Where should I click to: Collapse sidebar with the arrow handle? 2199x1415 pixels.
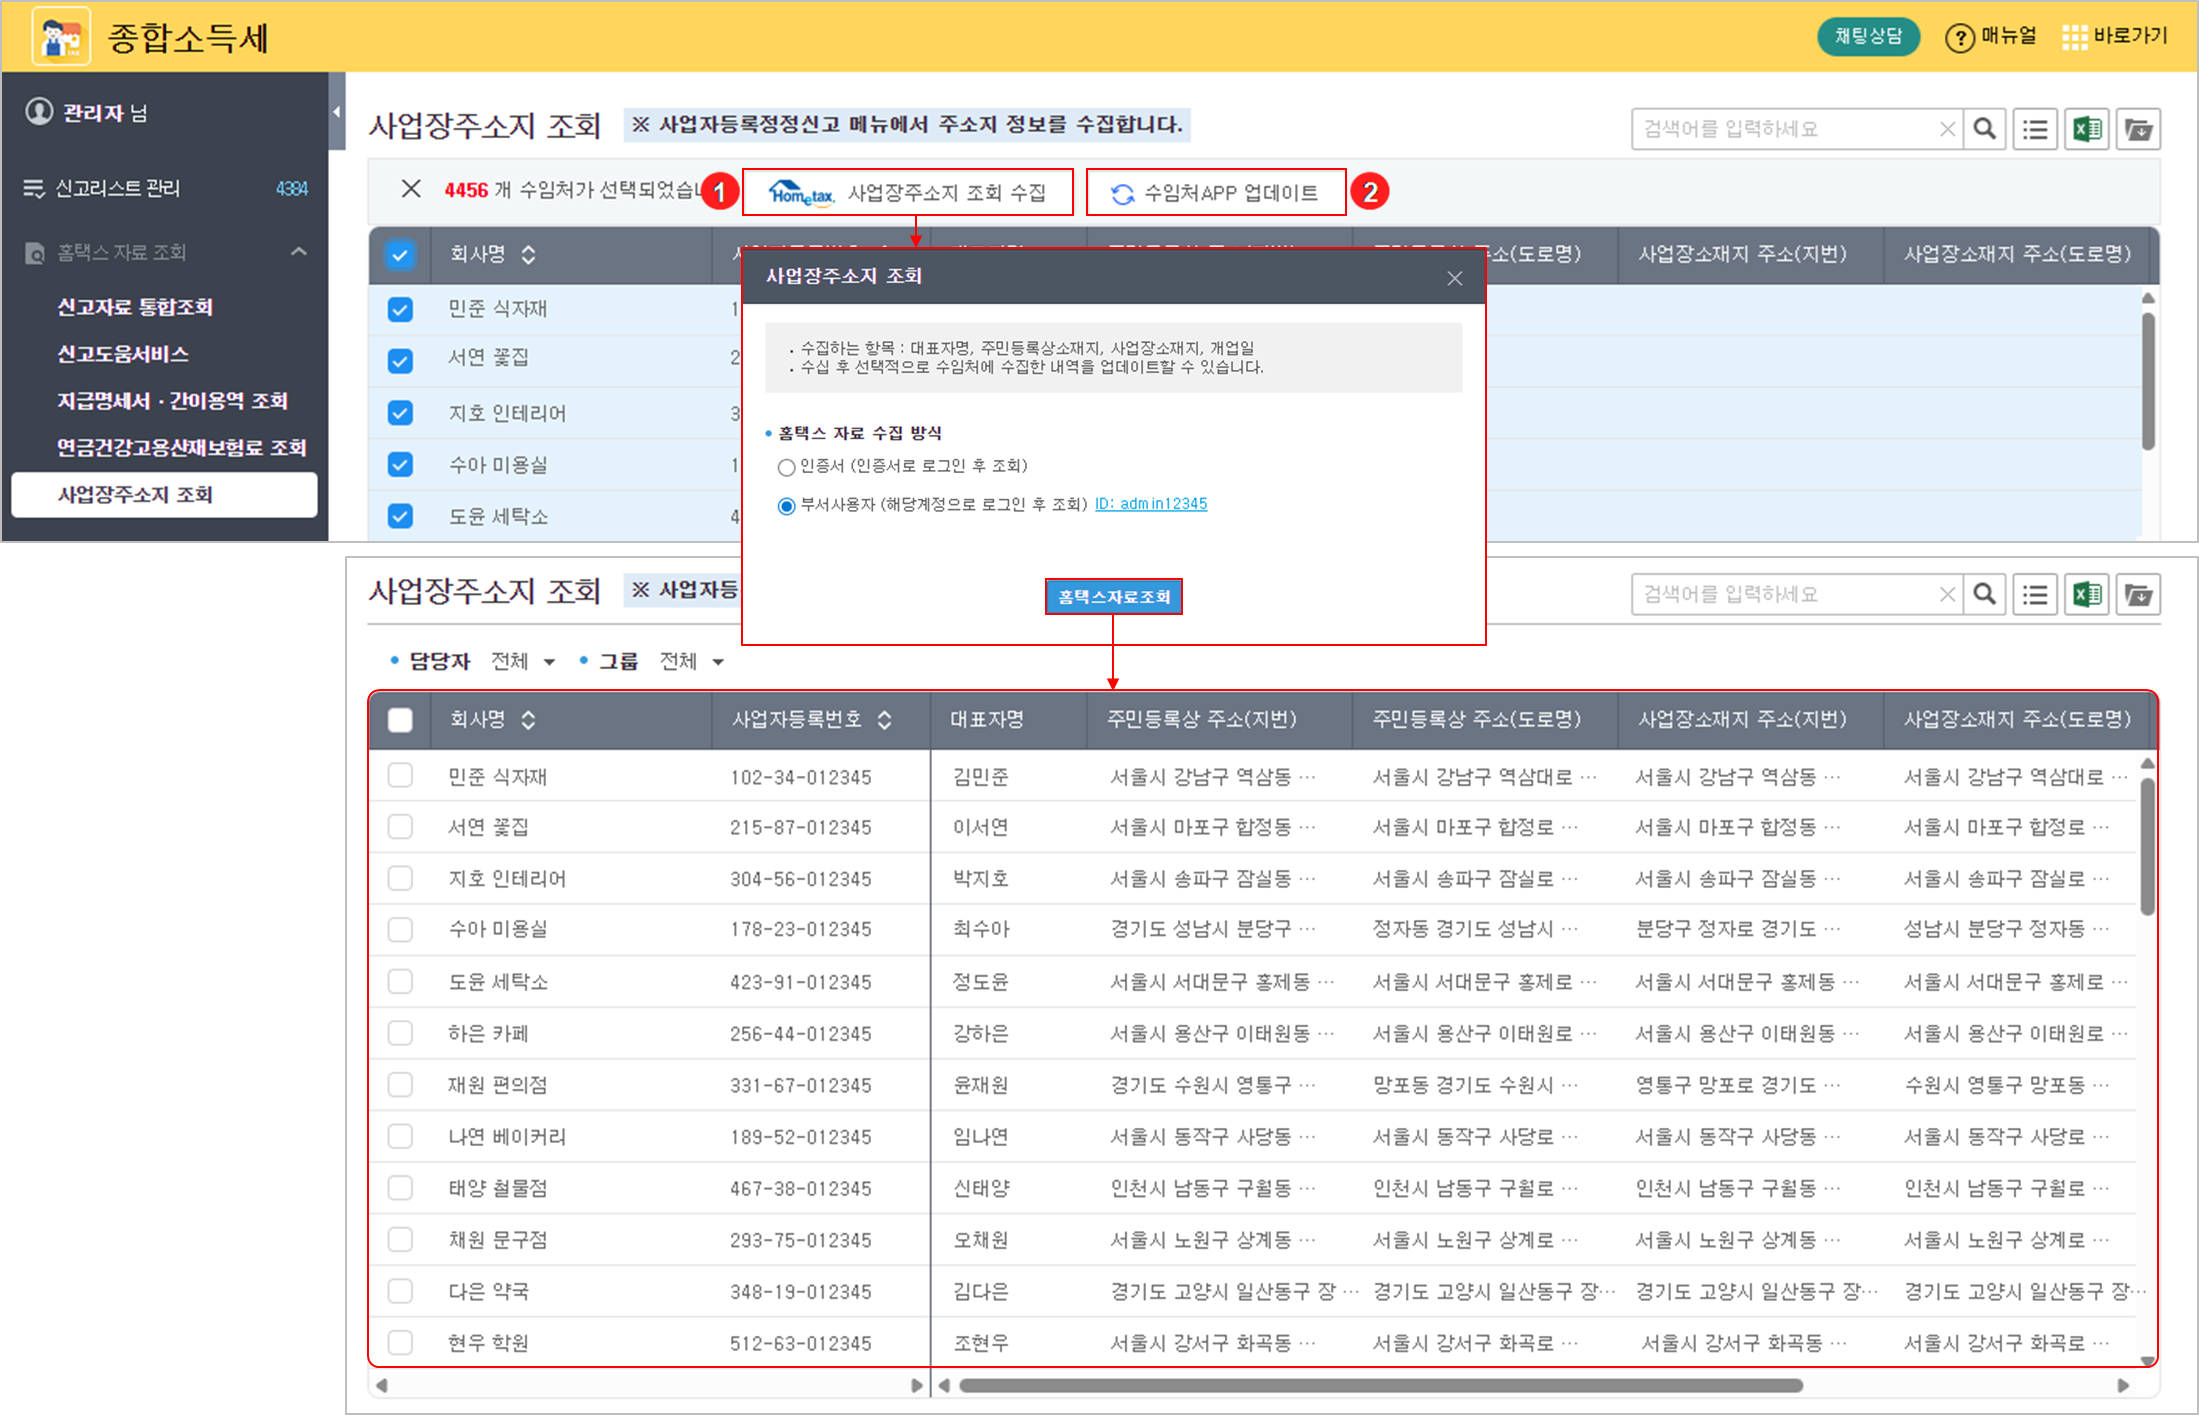click(x=337, y=111)
